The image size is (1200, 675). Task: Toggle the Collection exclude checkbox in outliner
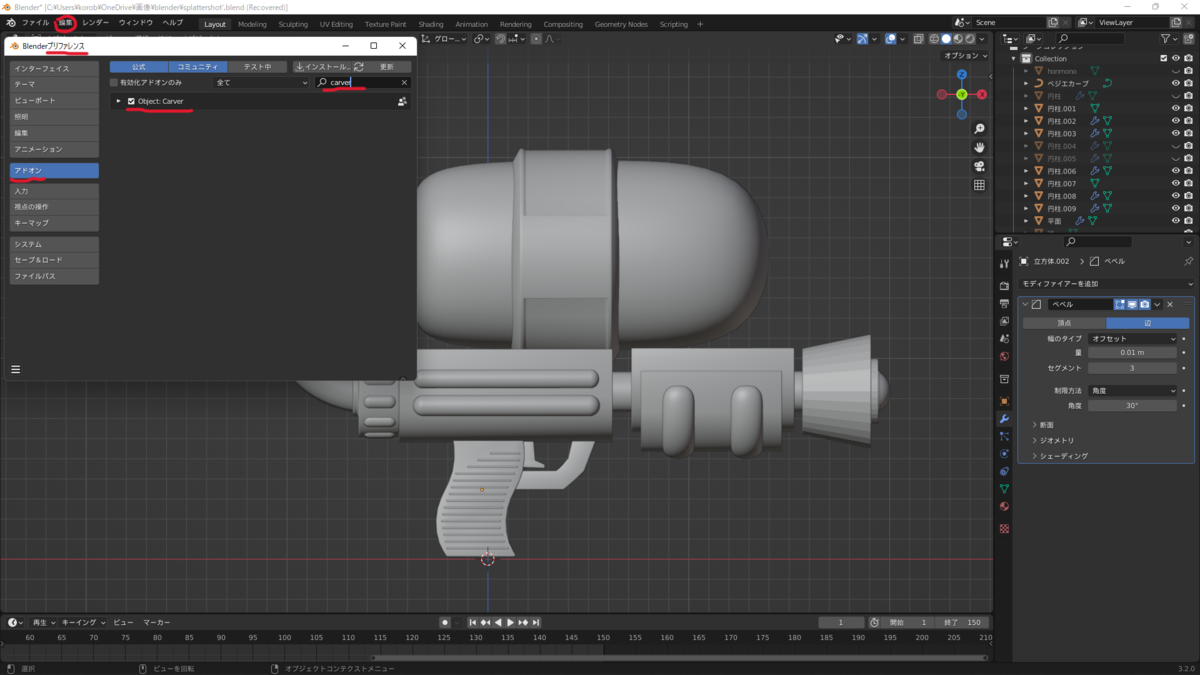1162,59
